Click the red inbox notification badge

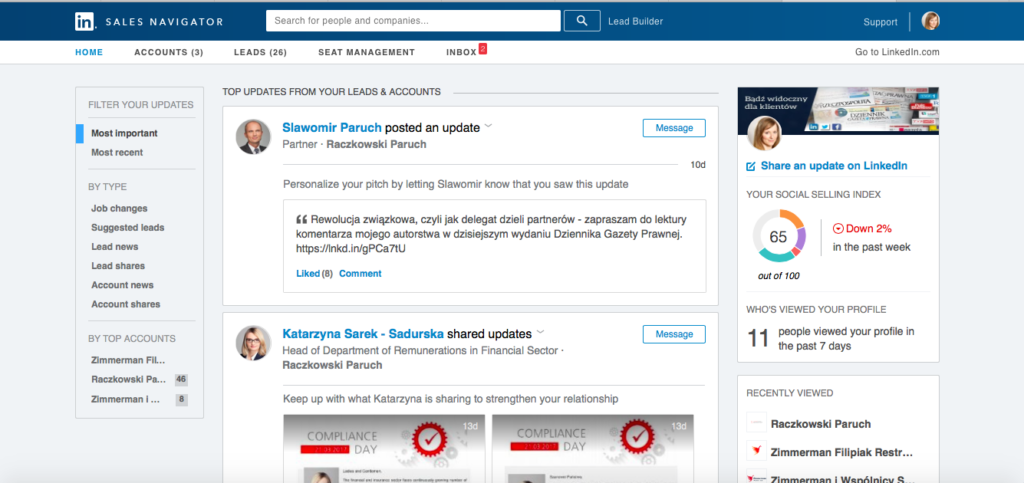click(483, 48)
